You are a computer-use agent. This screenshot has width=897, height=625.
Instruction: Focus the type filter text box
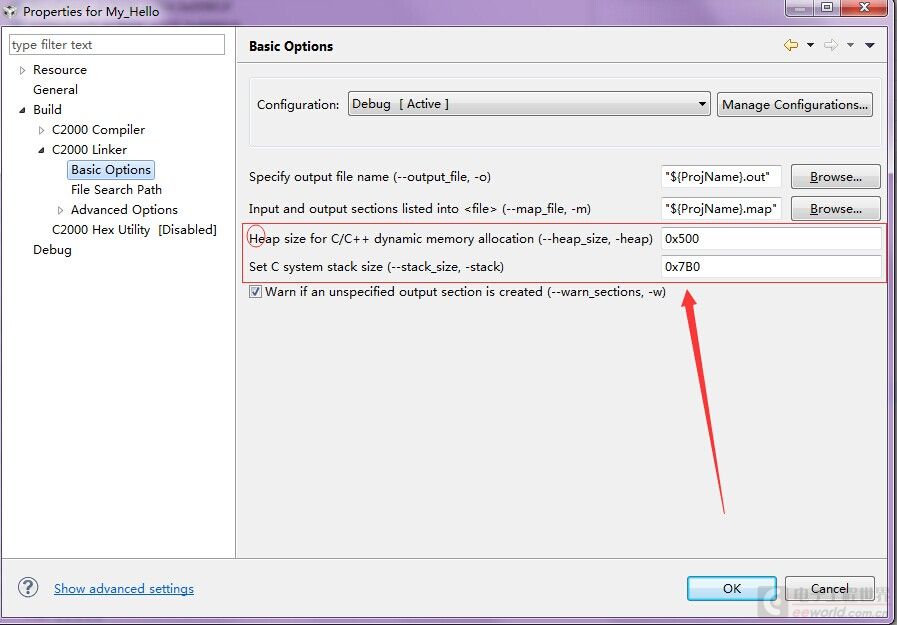point(117,45)
